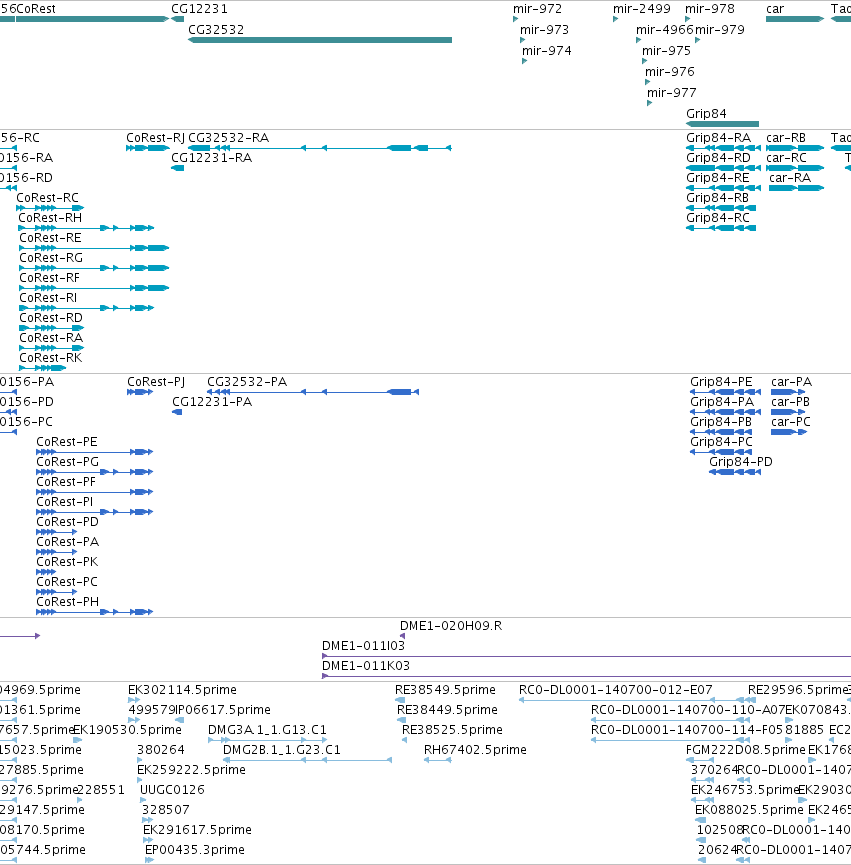Screen dimensions: 851x865
Task: Select the DMG3A.1_1.G13.C1 feature
Action: pos(267,740)
